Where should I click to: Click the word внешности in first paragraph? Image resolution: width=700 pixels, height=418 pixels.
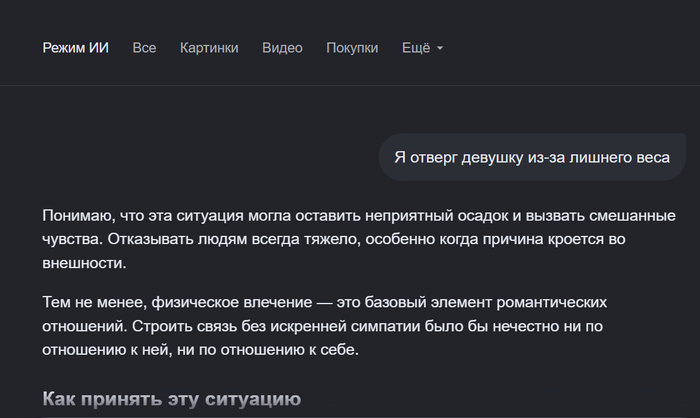[x=84, y=263]
